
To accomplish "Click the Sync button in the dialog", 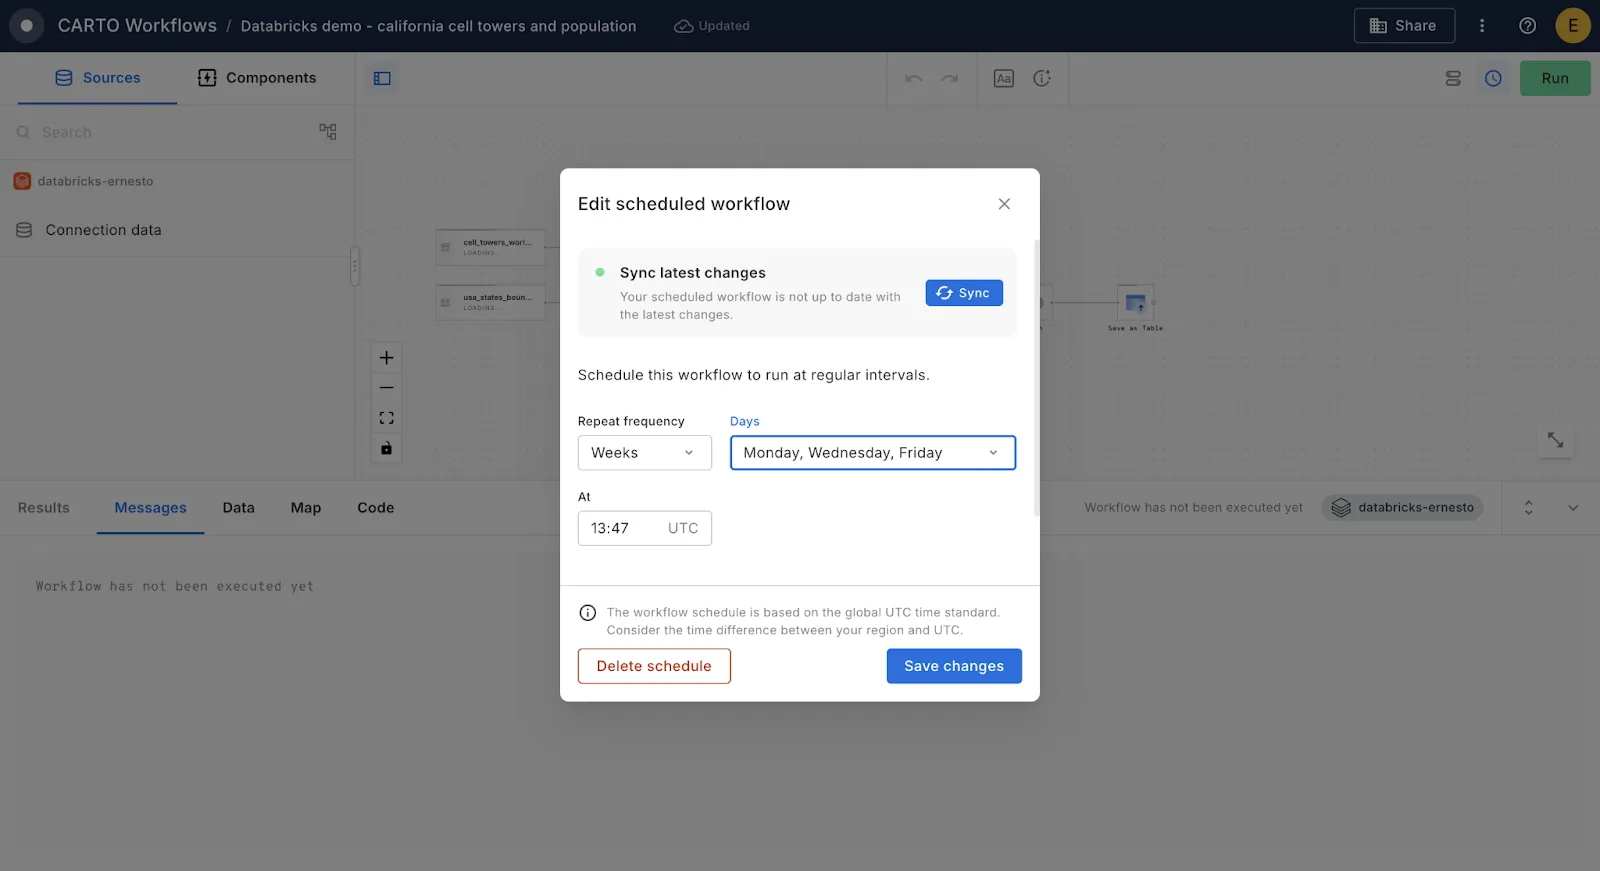I will click(963, 293).
